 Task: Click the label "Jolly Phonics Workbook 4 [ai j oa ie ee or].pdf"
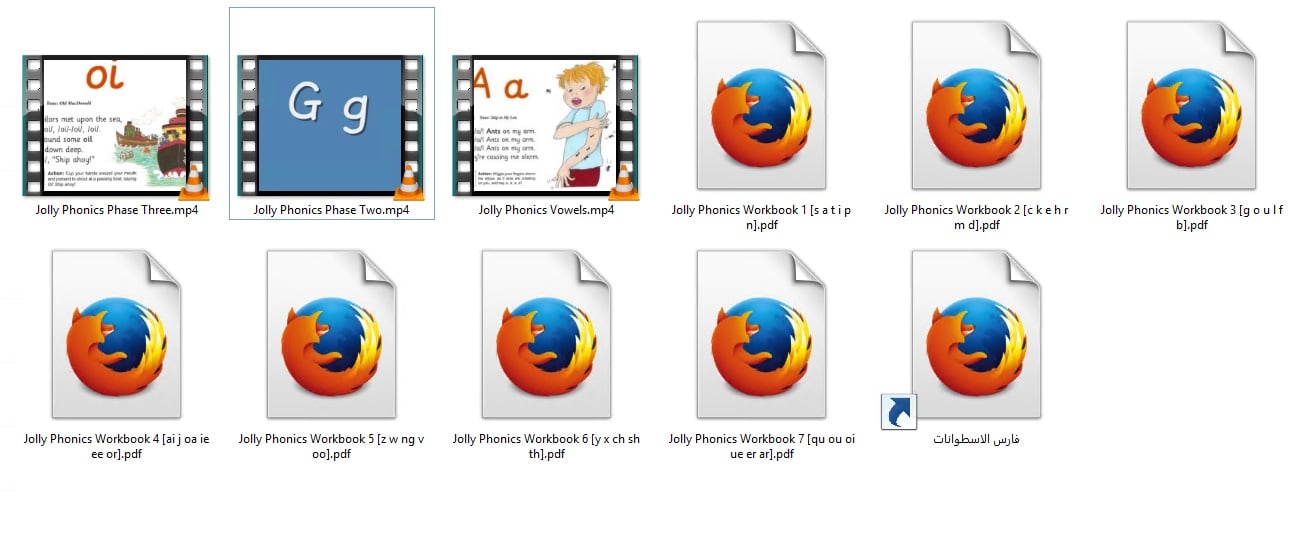[116, 446]
